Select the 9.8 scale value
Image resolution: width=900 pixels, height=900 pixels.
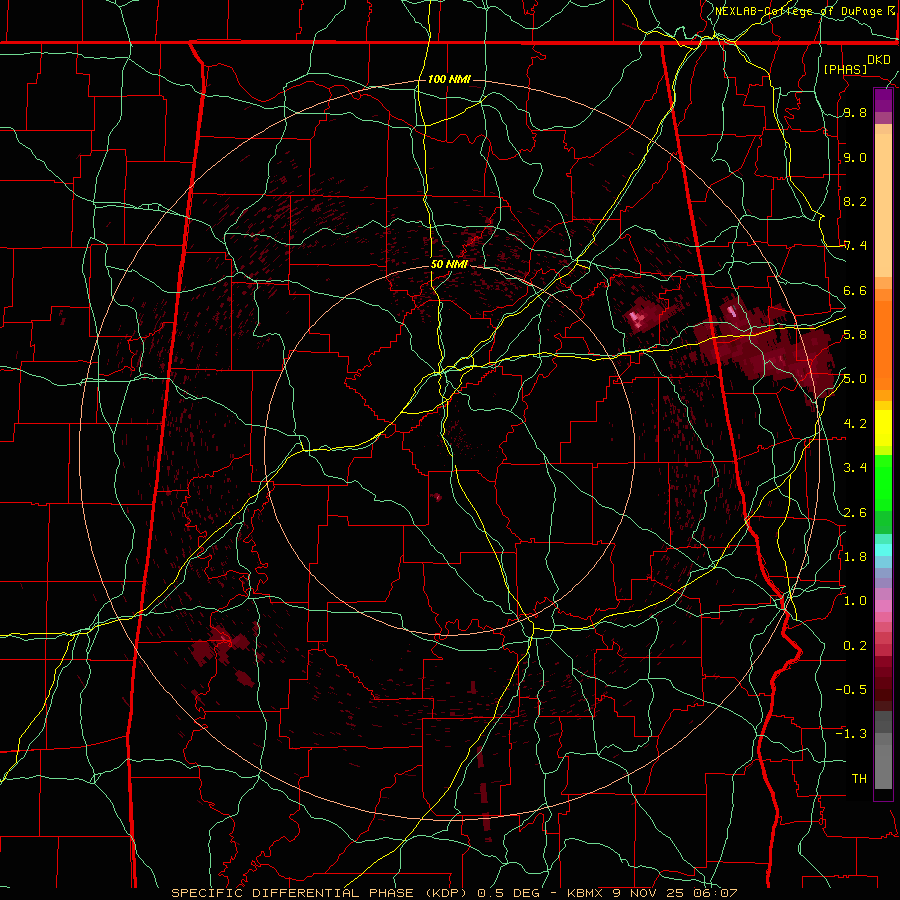click(x=855, y=113)
